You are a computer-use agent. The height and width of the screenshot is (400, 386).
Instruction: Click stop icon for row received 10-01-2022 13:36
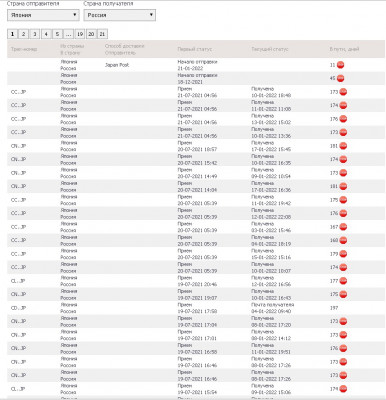[x=343, y=132]
